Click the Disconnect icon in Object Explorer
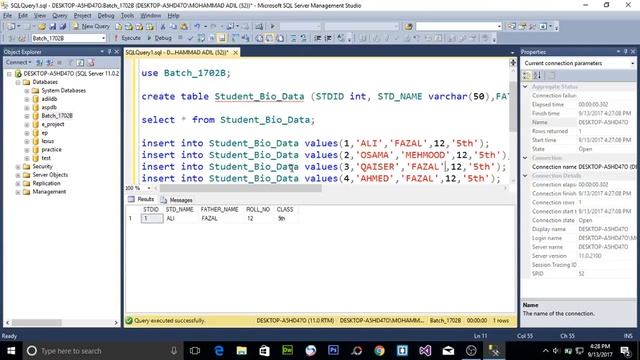The height and width of the screenshot is (360, 640). point(50,62)
